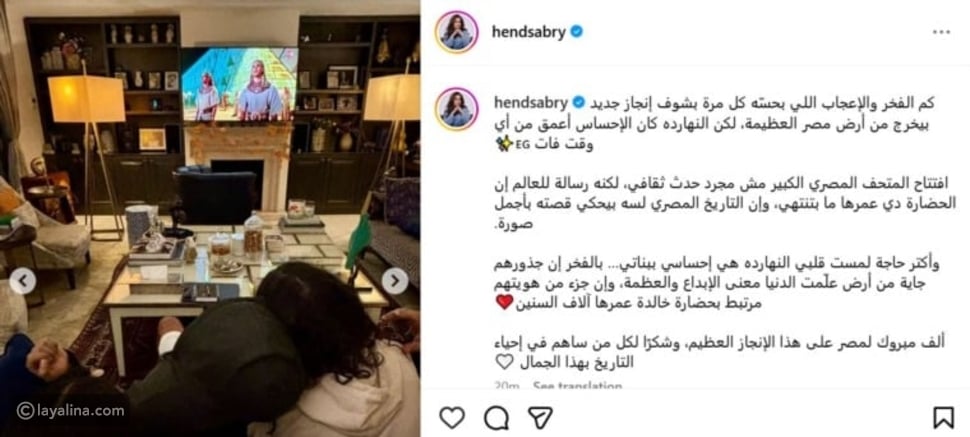Image resolution: width=970 pixels, height=437 pixels.
Task: Click the verified badge in the caption
Action: [578, 102]
